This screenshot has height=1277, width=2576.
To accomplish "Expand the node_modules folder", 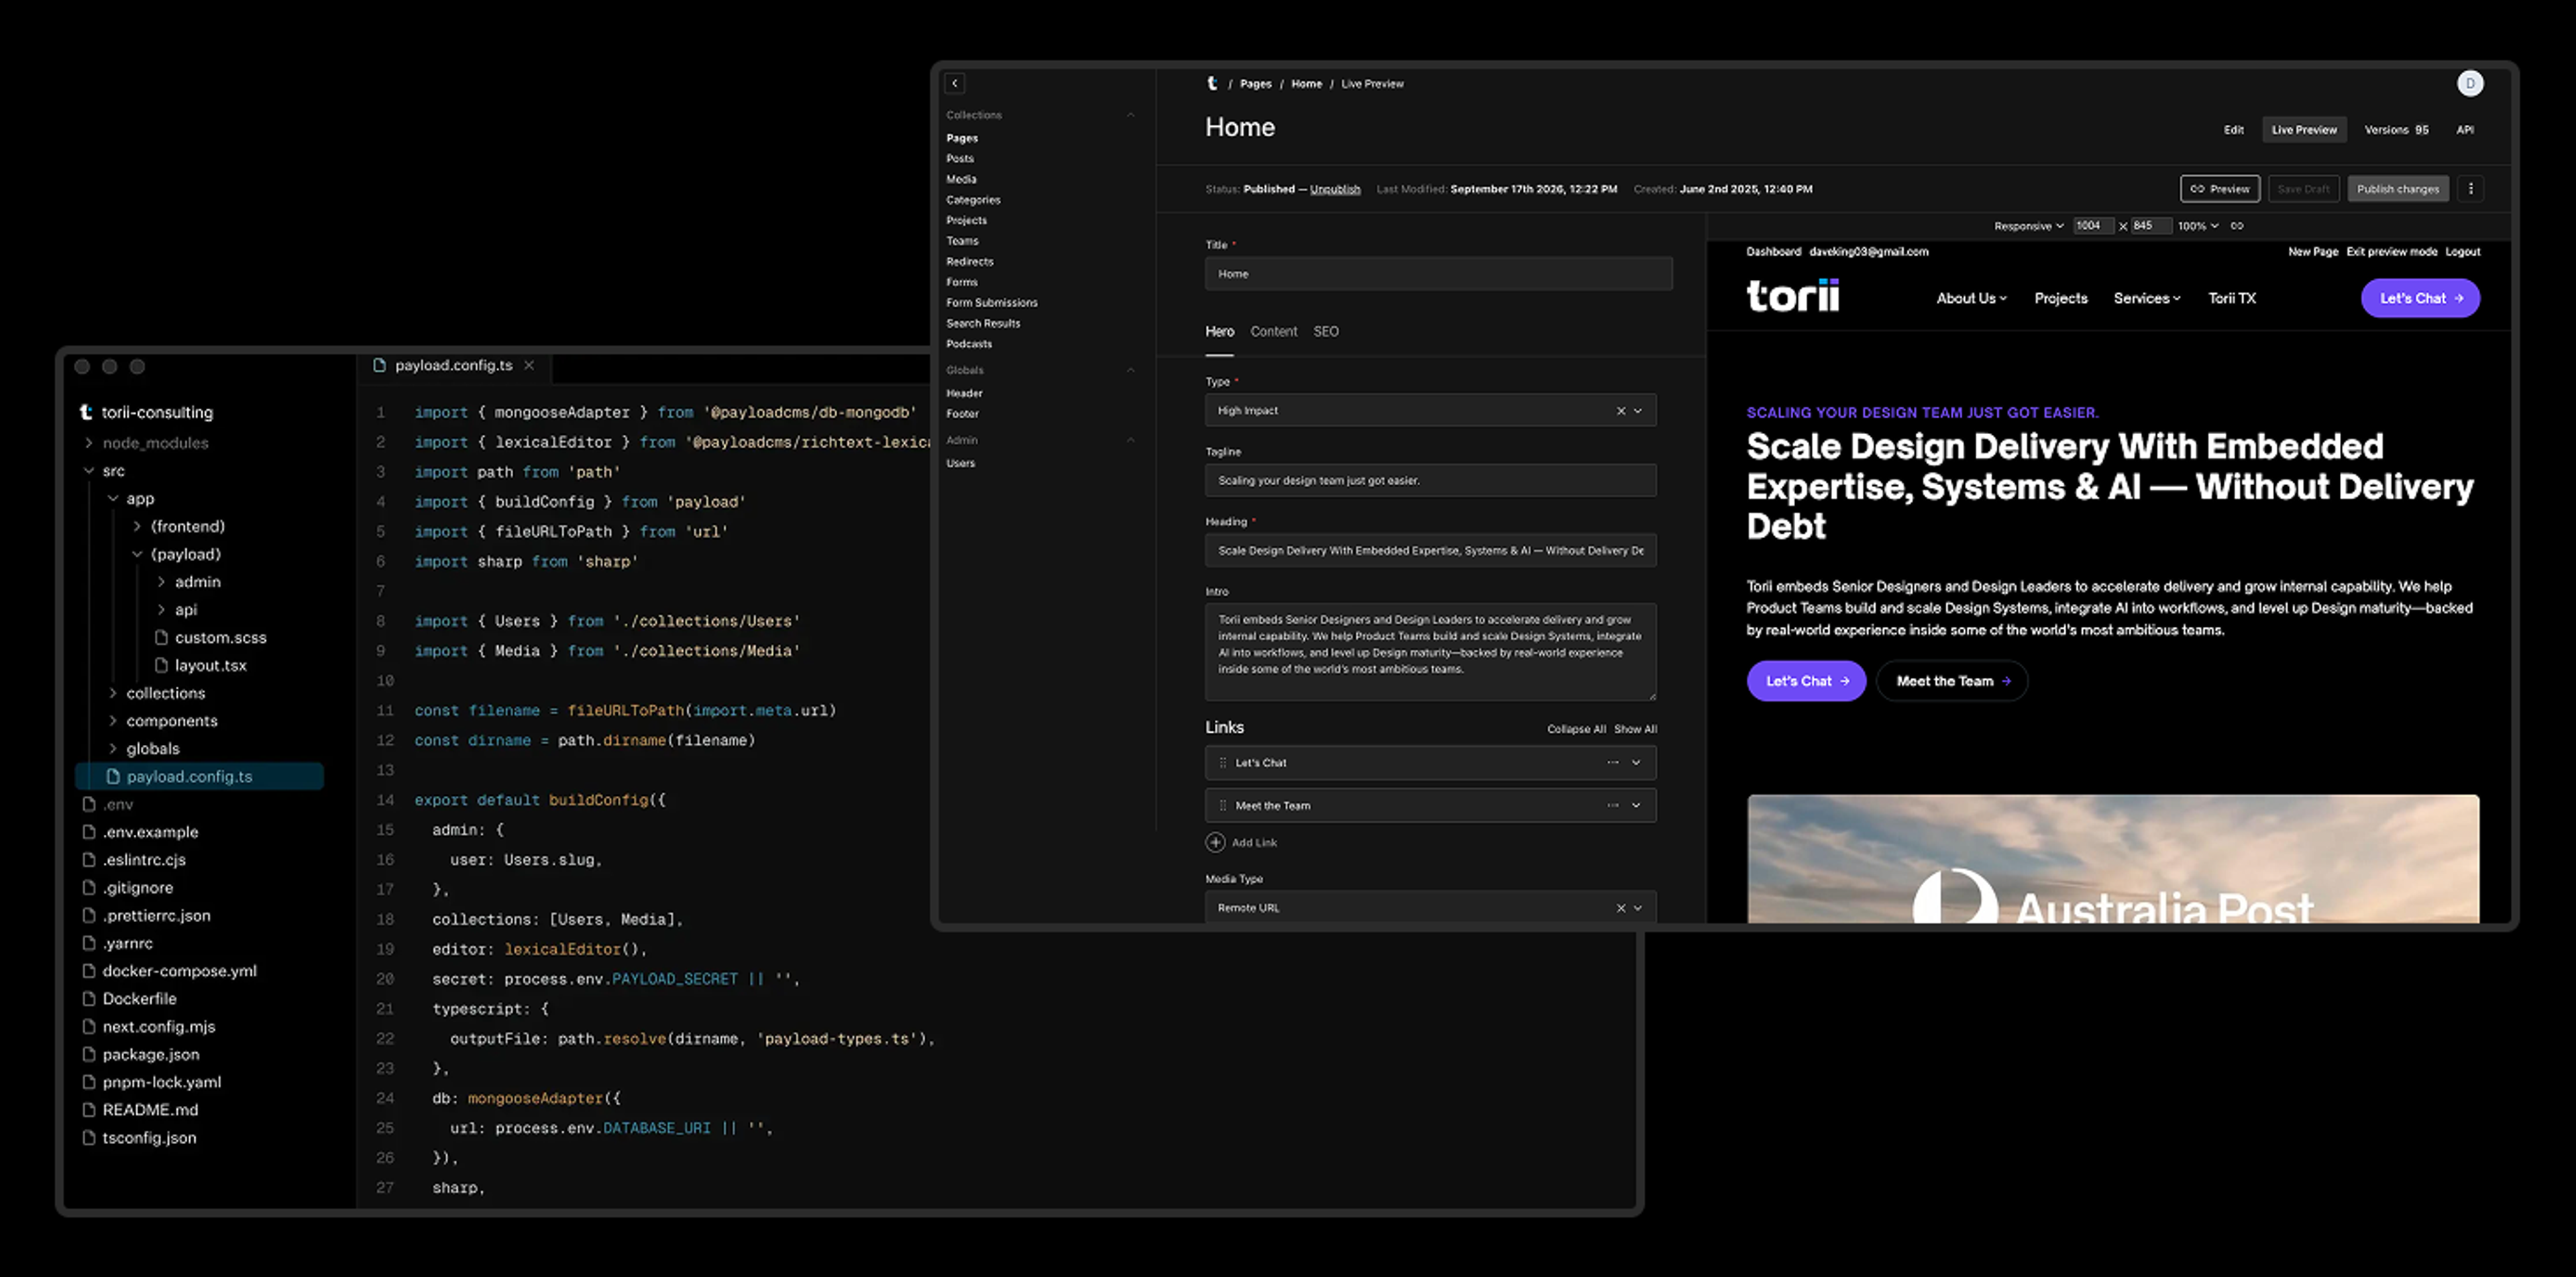I will pyautogui.click(x=88, y=443).
